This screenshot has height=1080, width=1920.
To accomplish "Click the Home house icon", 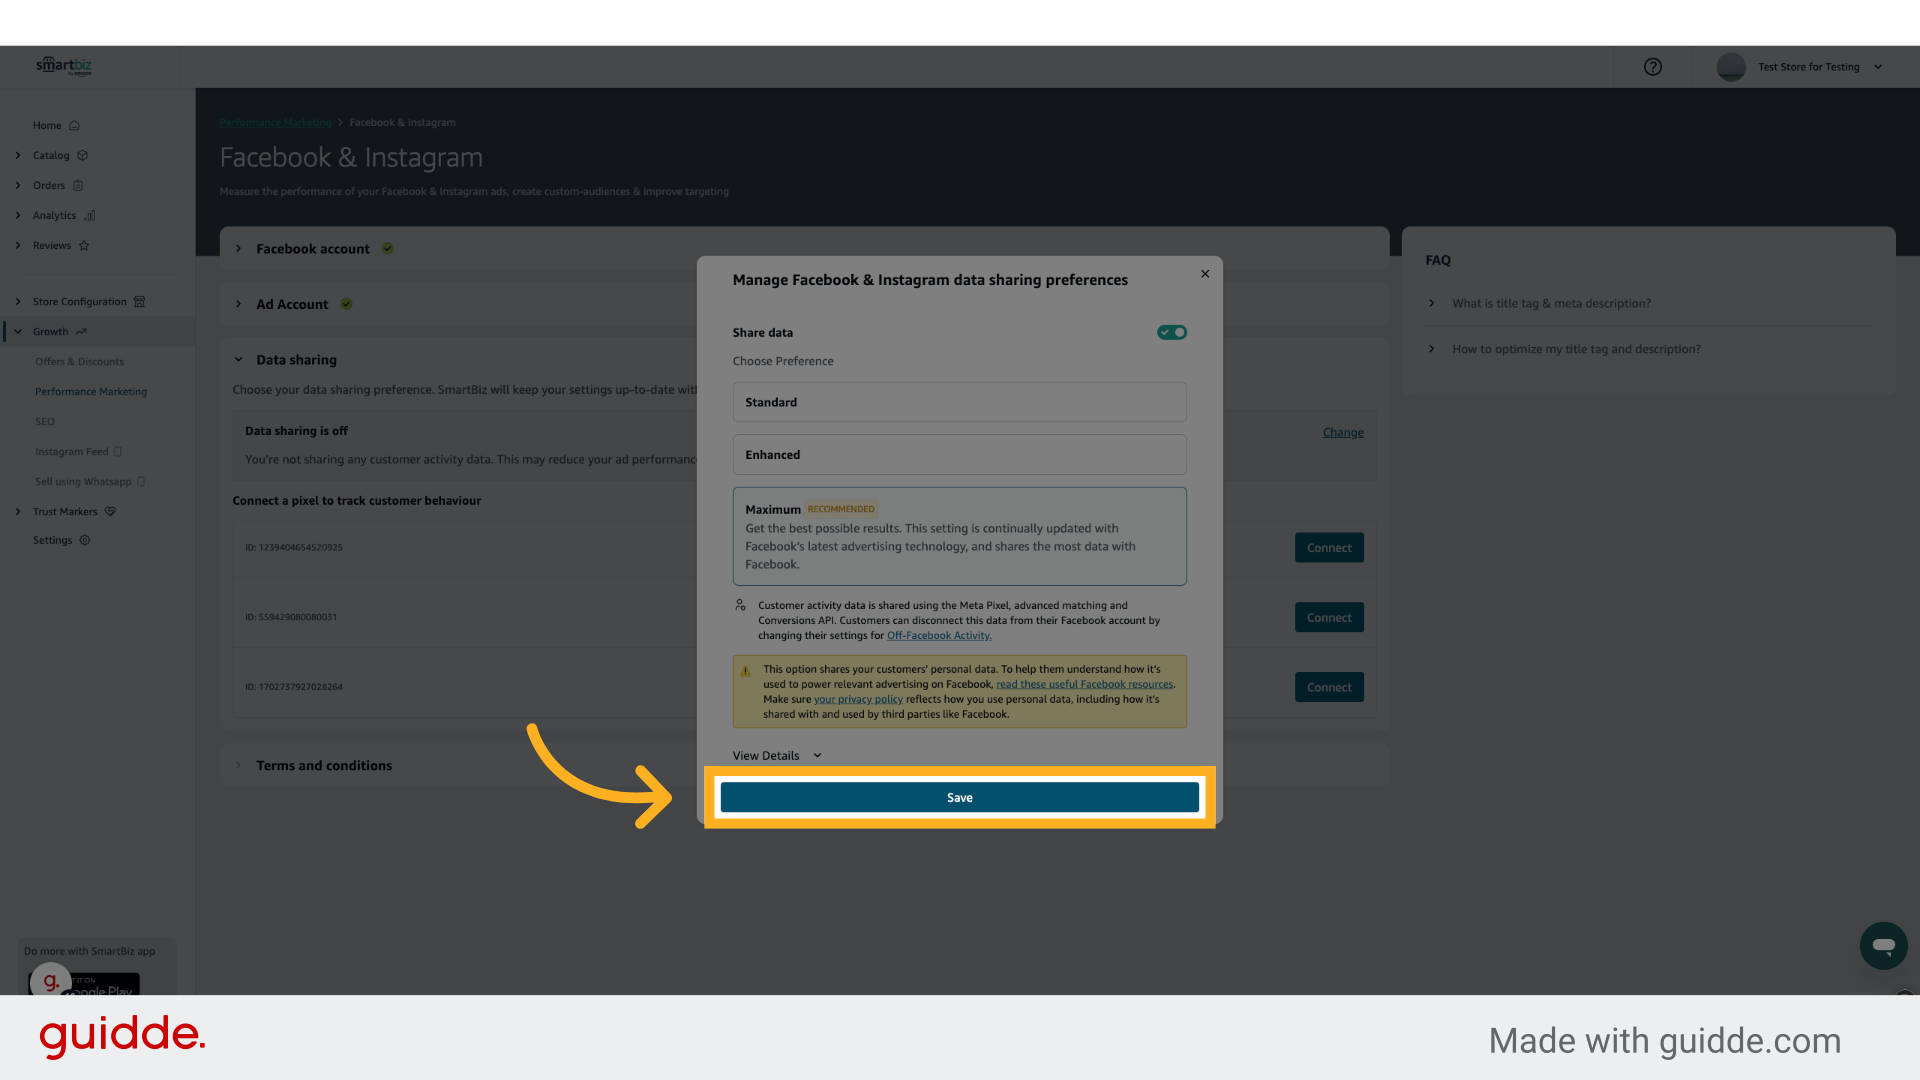I will (x=74, y=126).
